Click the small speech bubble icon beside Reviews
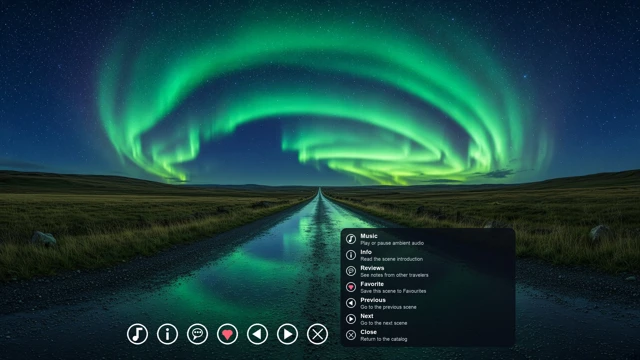Screen dimensions: 640x360 [351, 271]
